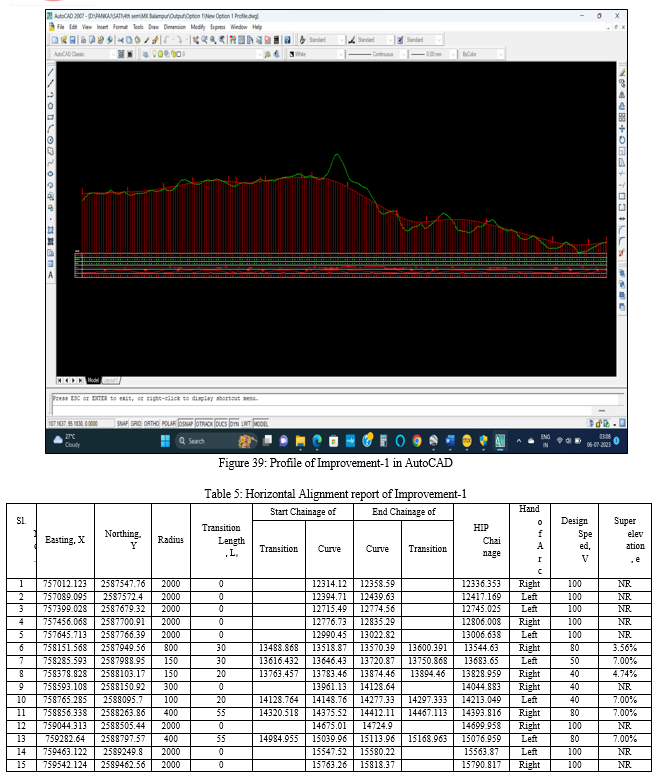Image resolution: width=665 pixels, height=779 pixels.
Task: Switch to the Layout1 tab
Action: tap(110, 380)
